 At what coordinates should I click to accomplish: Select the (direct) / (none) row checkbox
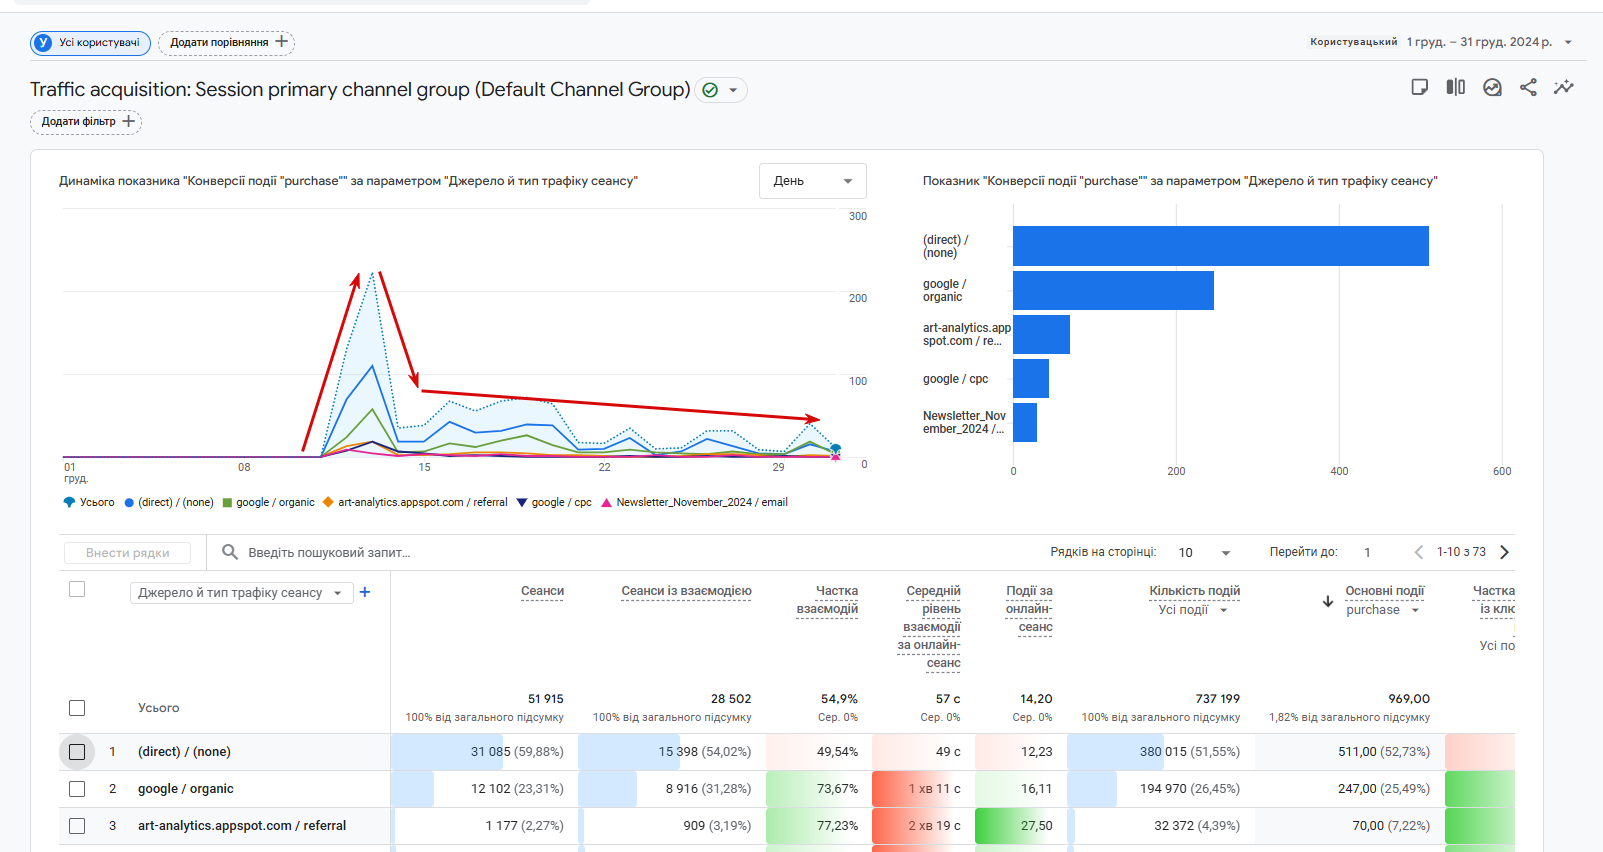point(77,752)
